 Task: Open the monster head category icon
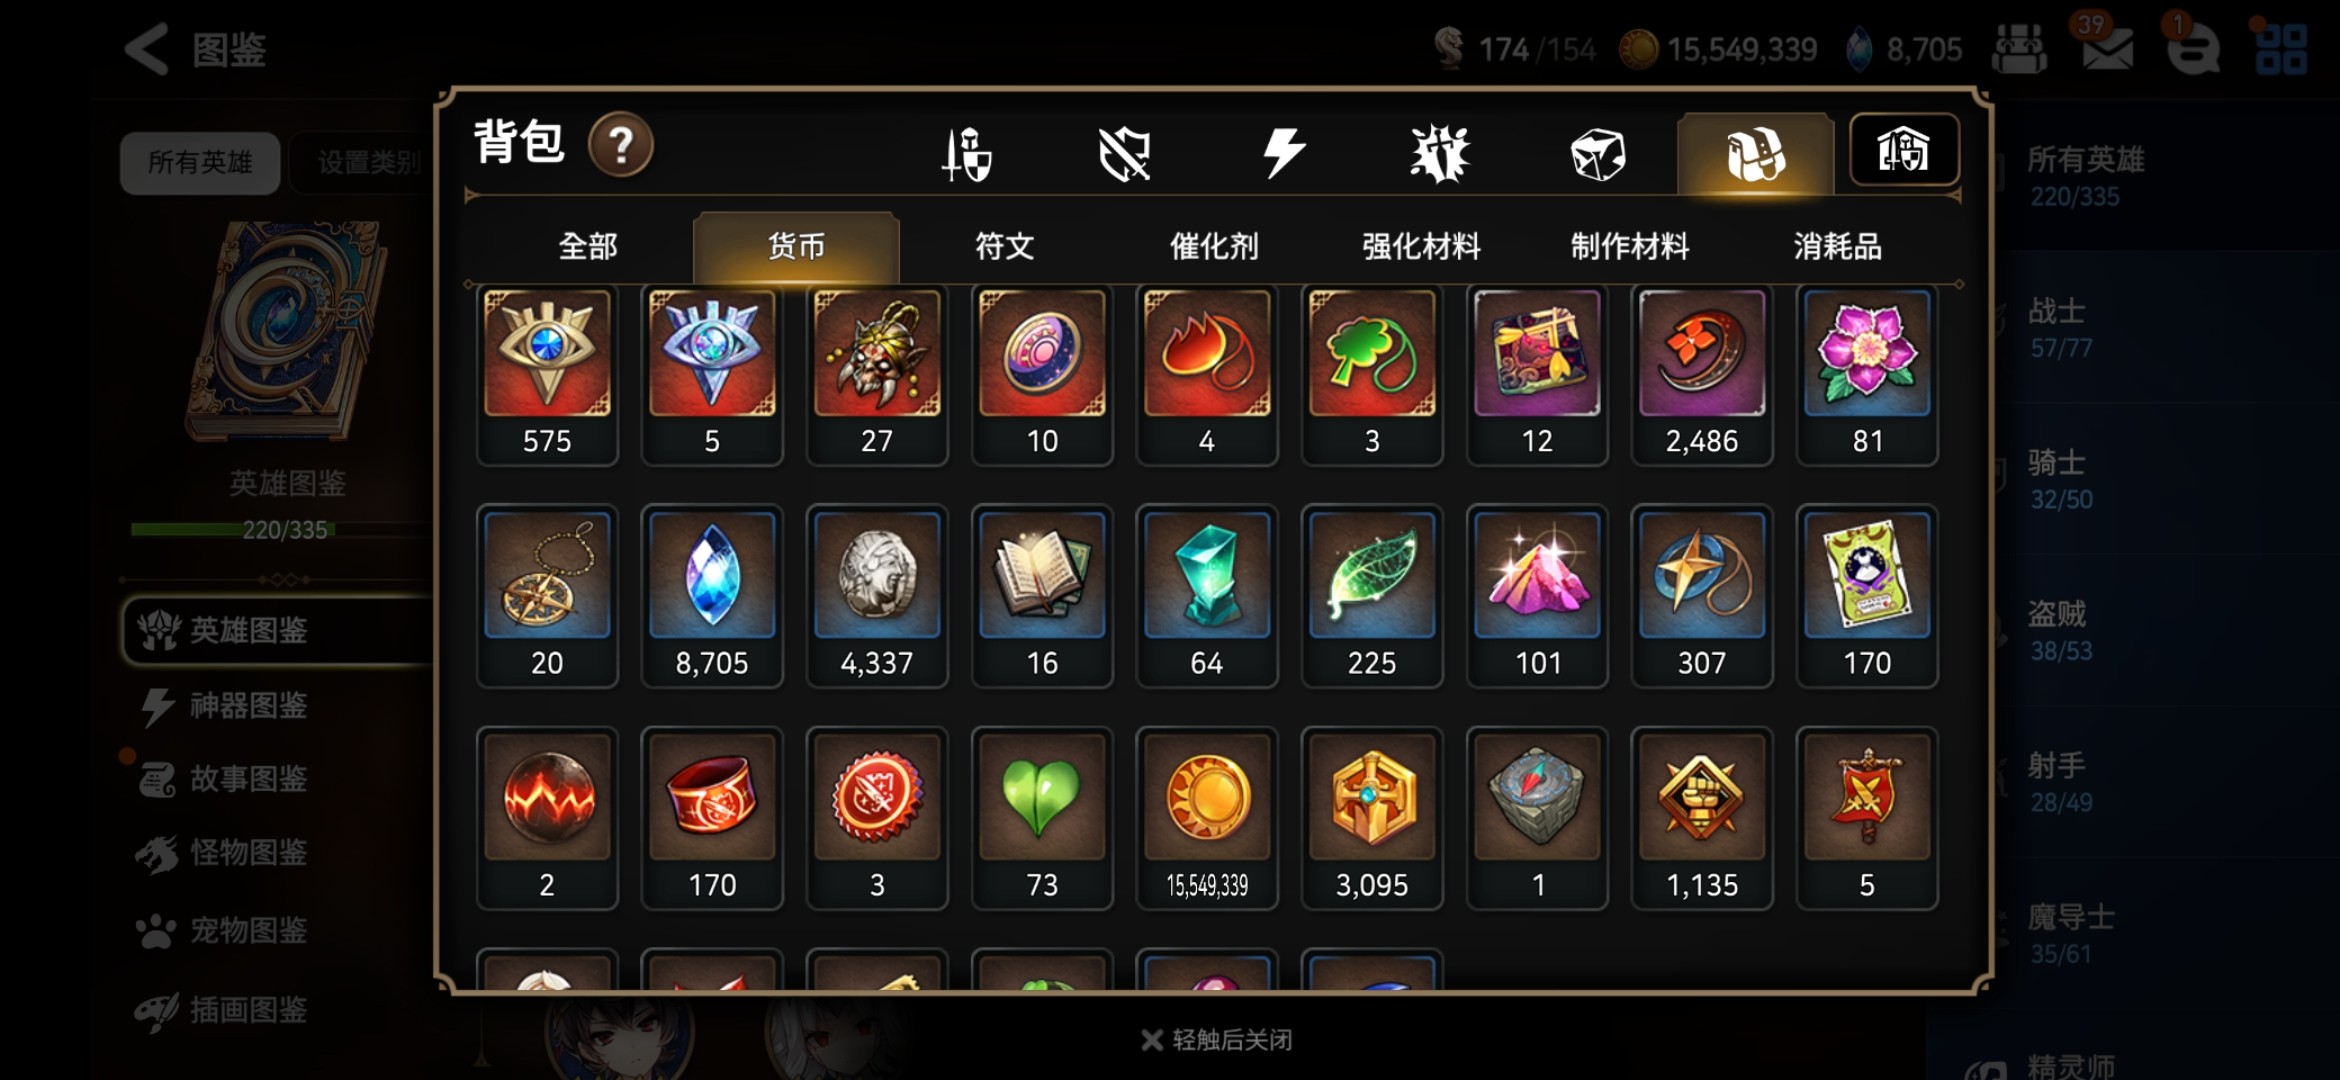pos(1440,154)
